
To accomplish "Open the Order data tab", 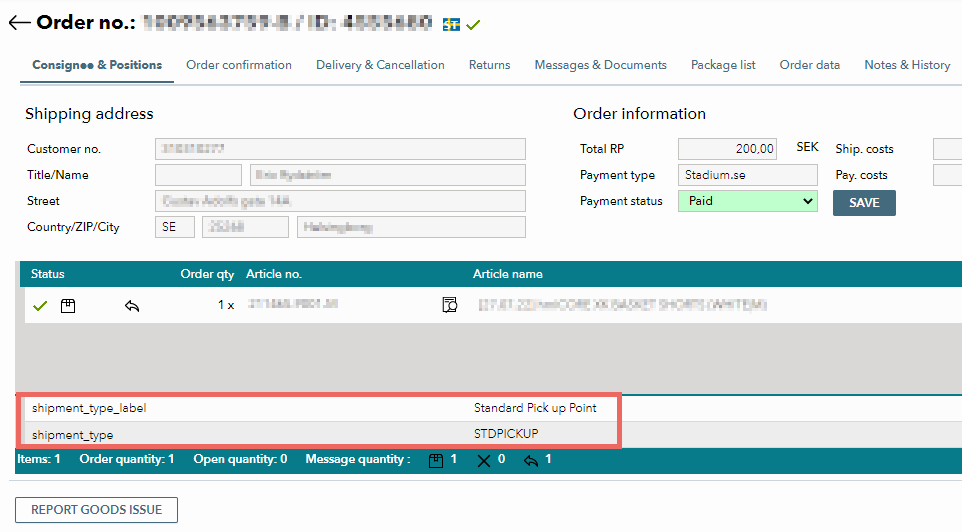I will tap(810, 65).
